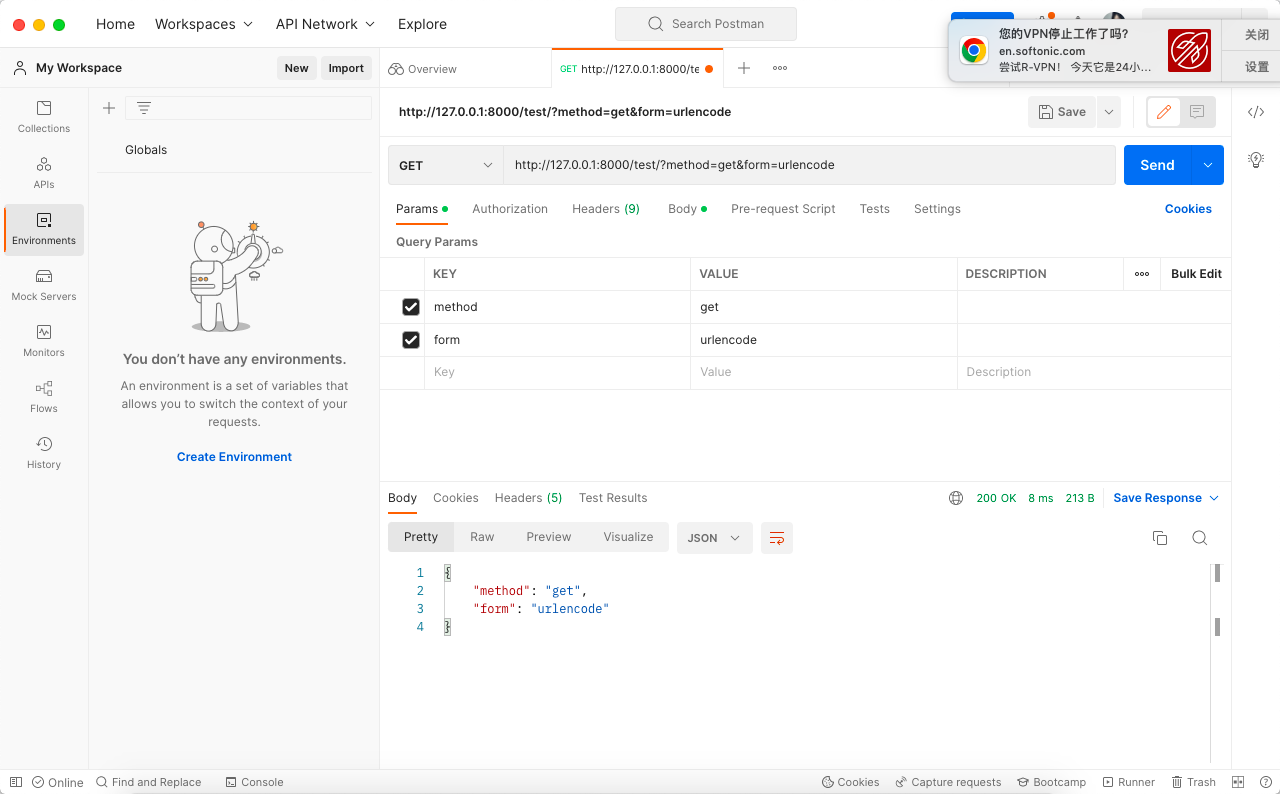Open the Collections sidebar panel
Image resolution: width=1280 pixels, height=794 pixels.
44,116
